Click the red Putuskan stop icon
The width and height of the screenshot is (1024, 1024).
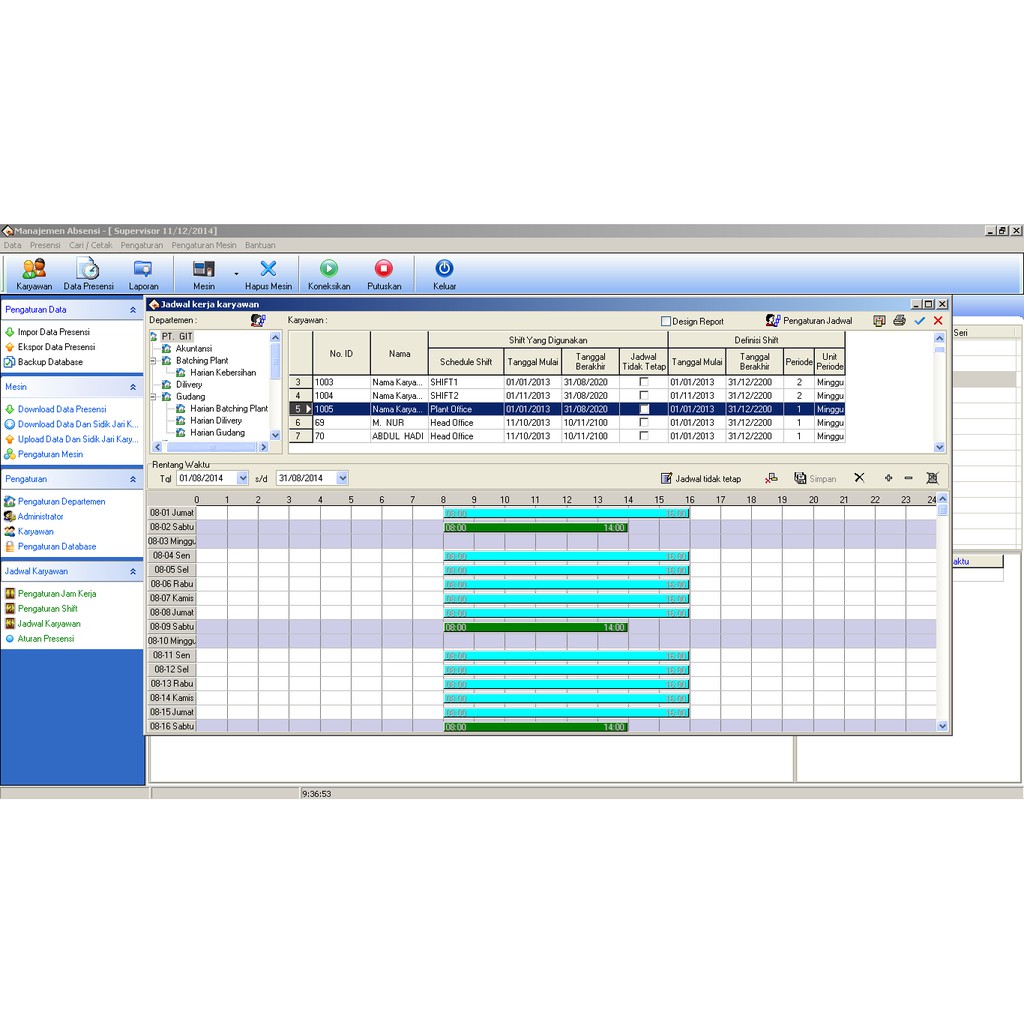[x=384, y=268]
